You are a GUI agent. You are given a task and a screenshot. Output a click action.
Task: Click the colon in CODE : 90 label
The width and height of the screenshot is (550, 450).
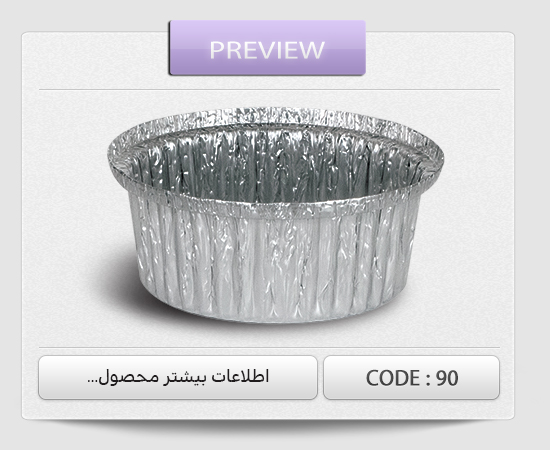point(428,380)
